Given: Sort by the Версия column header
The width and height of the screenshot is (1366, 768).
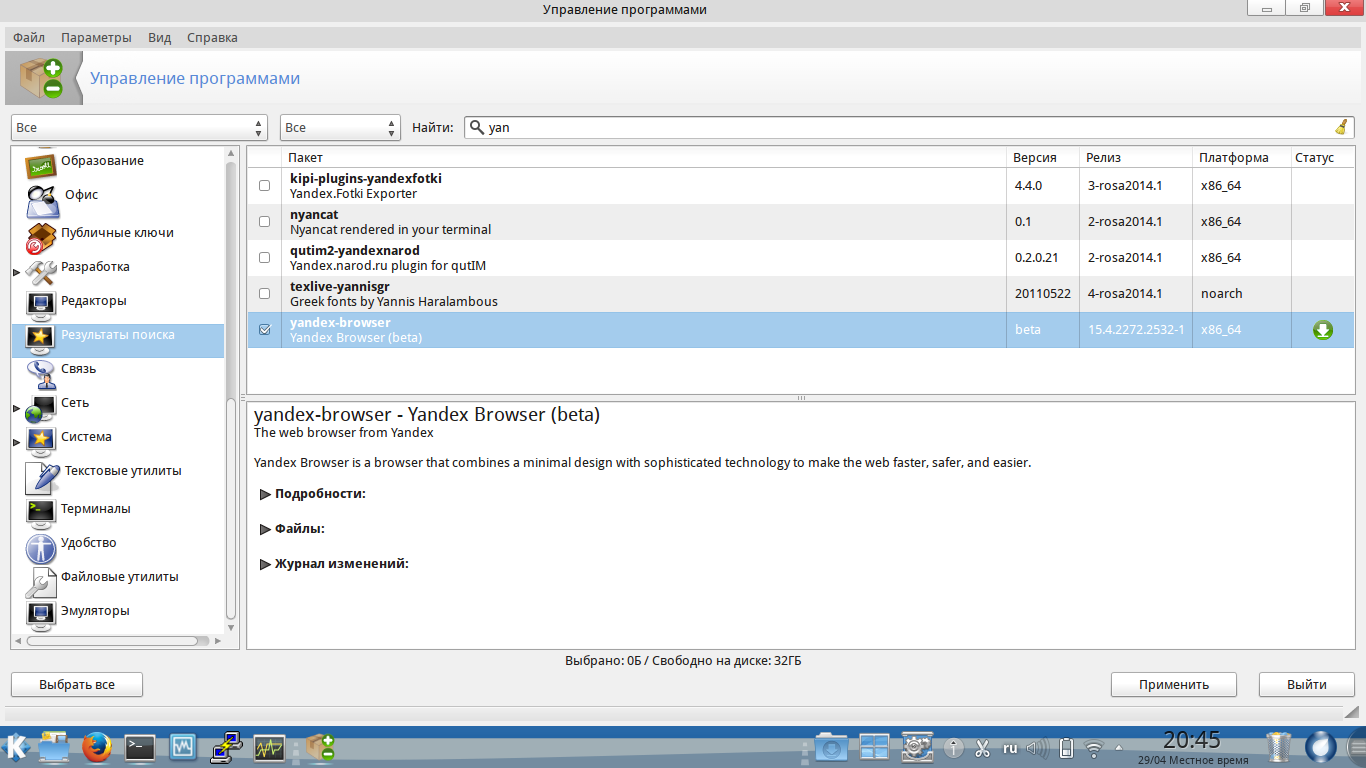Looking at the screenshot, I should click(1043, 157).
